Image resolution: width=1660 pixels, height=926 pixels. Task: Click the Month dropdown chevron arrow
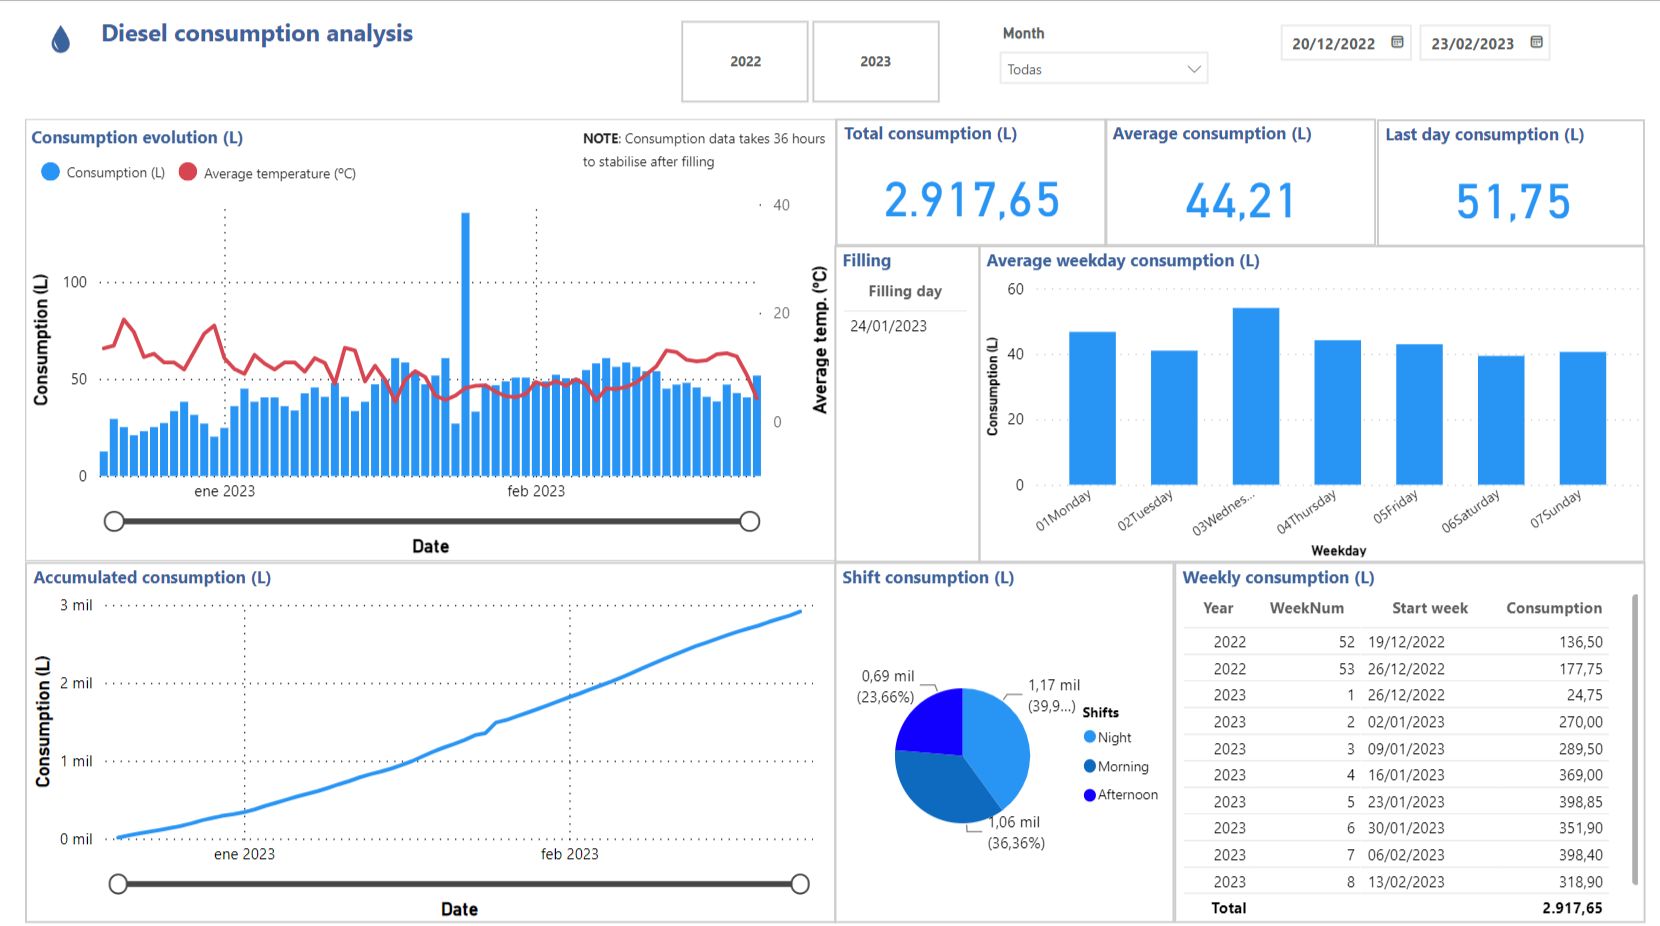pyautogui.click(x=1193, y=69)
